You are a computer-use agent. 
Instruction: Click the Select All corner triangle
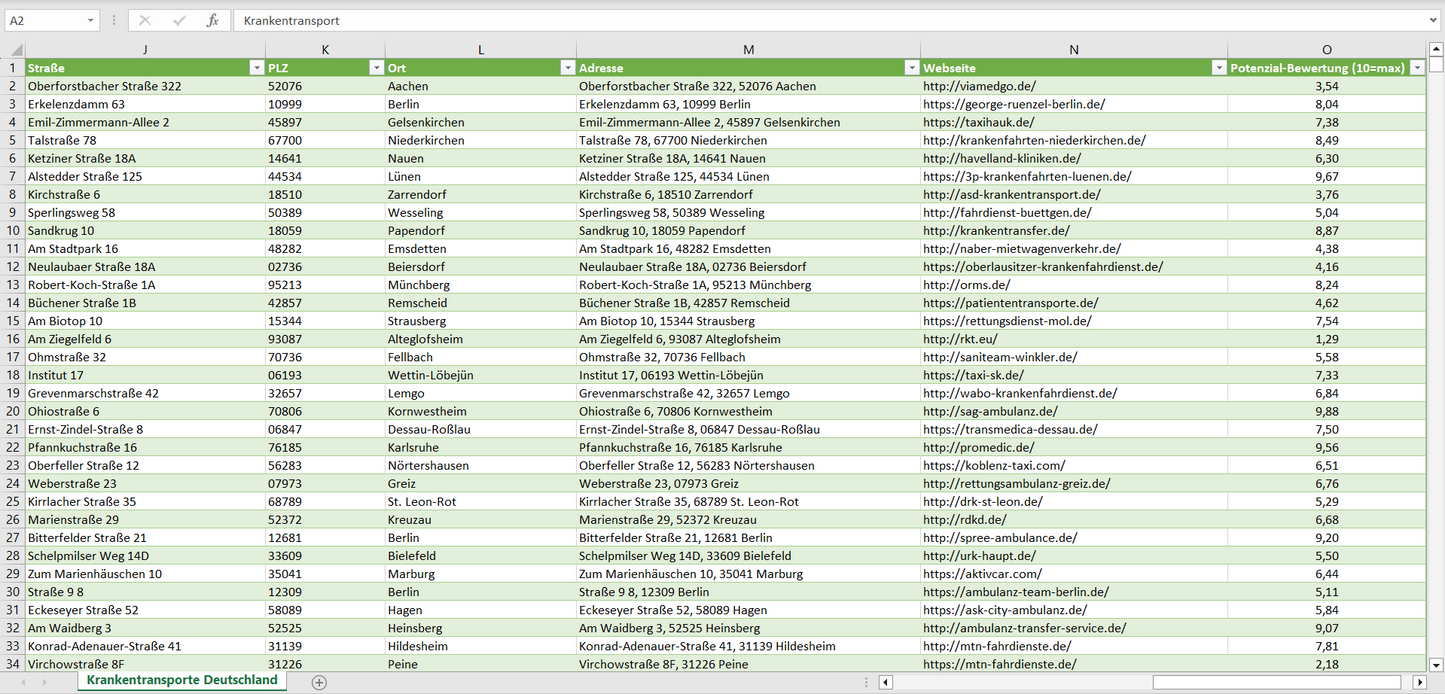pyautogui.click(x=13, y=50)
